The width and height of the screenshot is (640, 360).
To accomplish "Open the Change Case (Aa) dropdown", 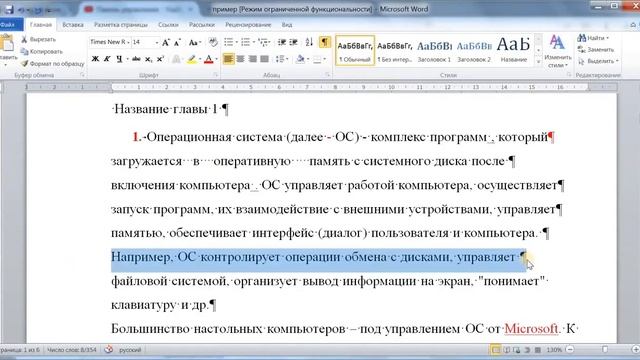I will click(194, 42).
